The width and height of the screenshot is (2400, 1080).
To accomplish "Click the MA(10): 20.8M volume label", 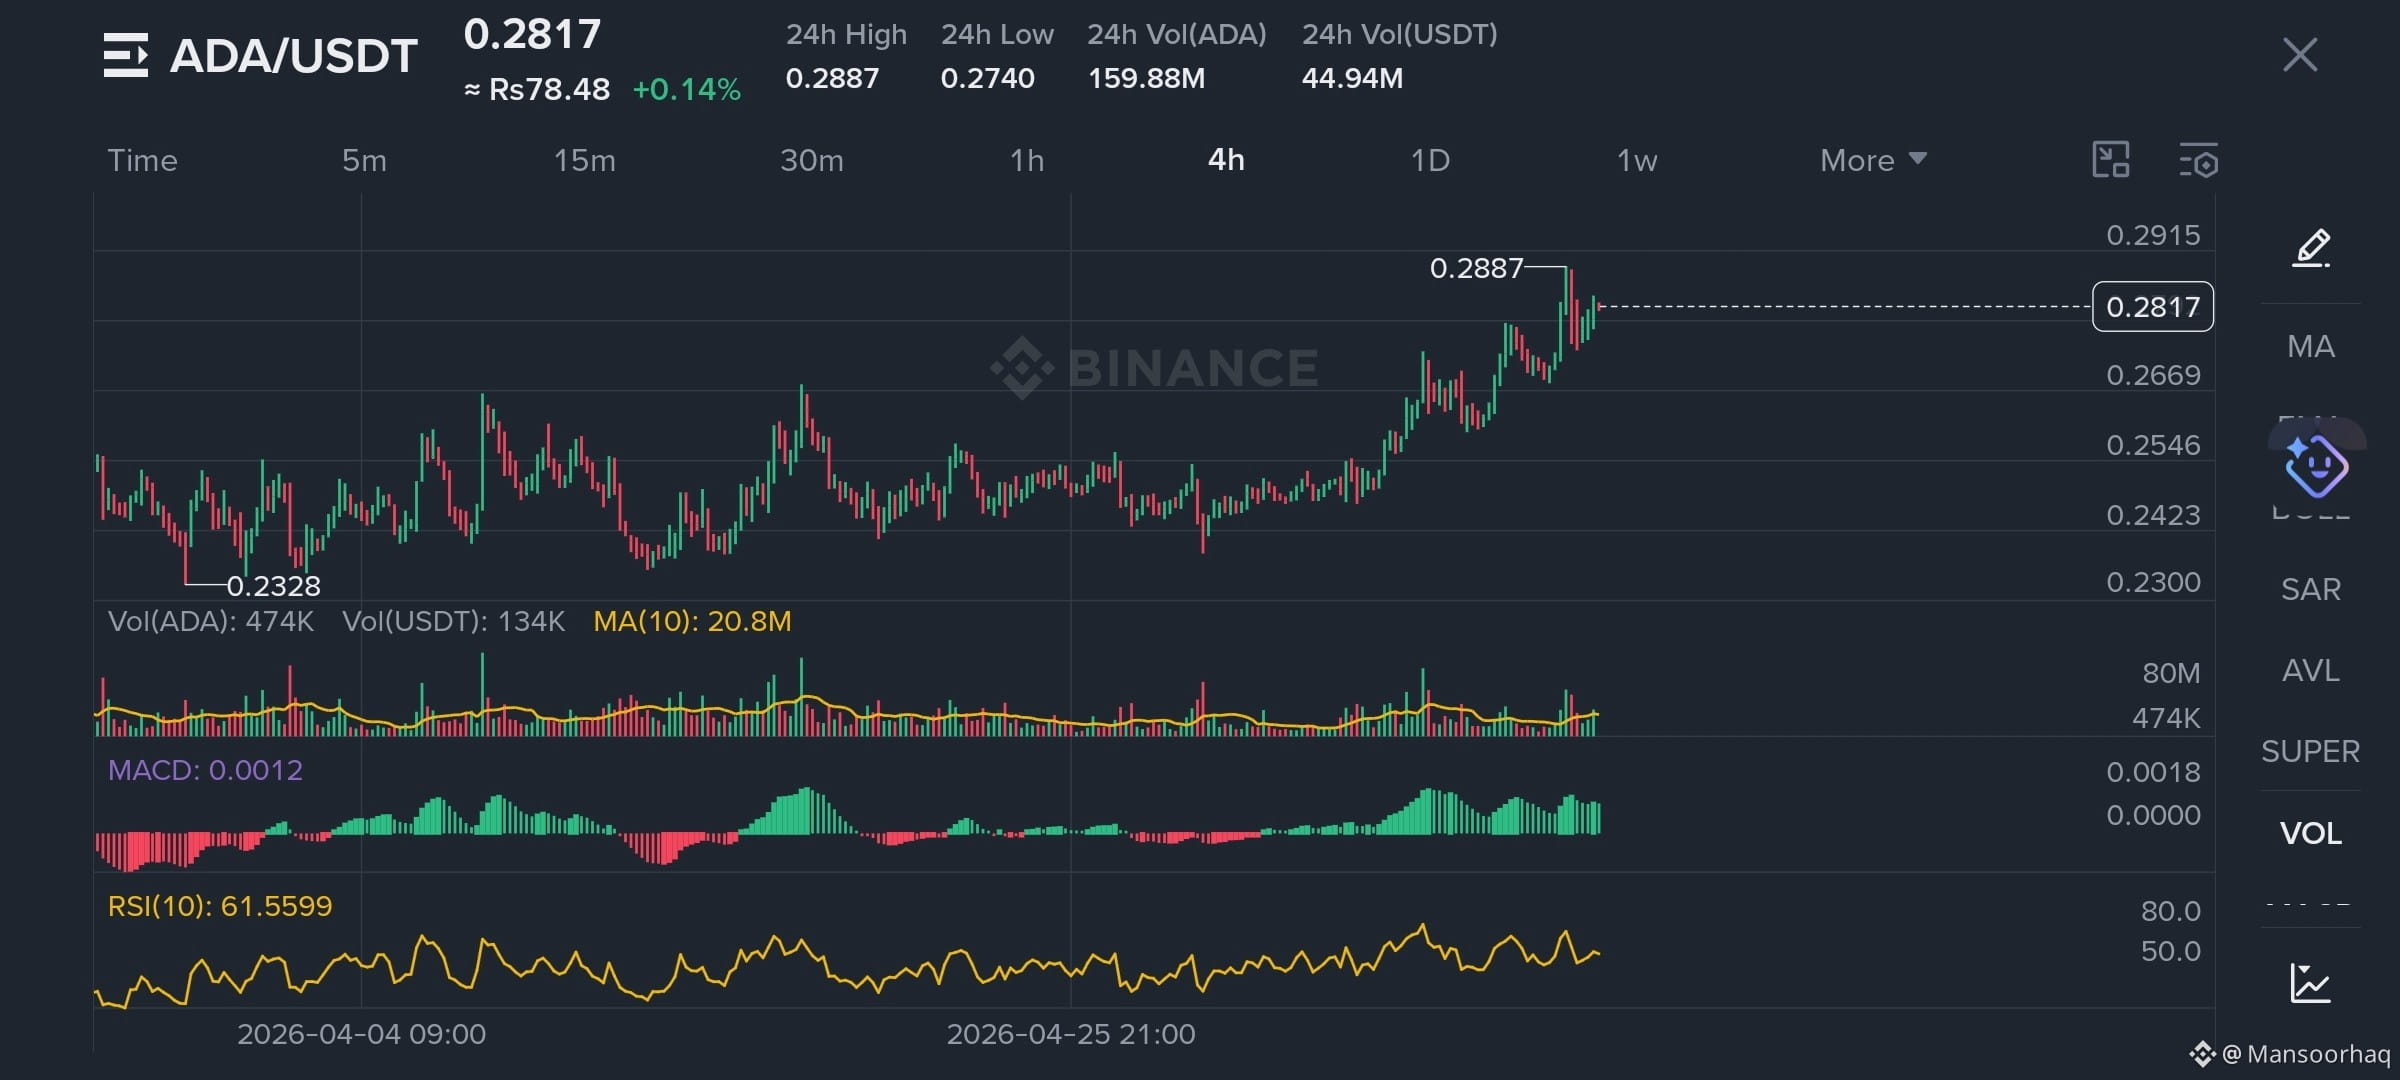I will click(692, 621).
